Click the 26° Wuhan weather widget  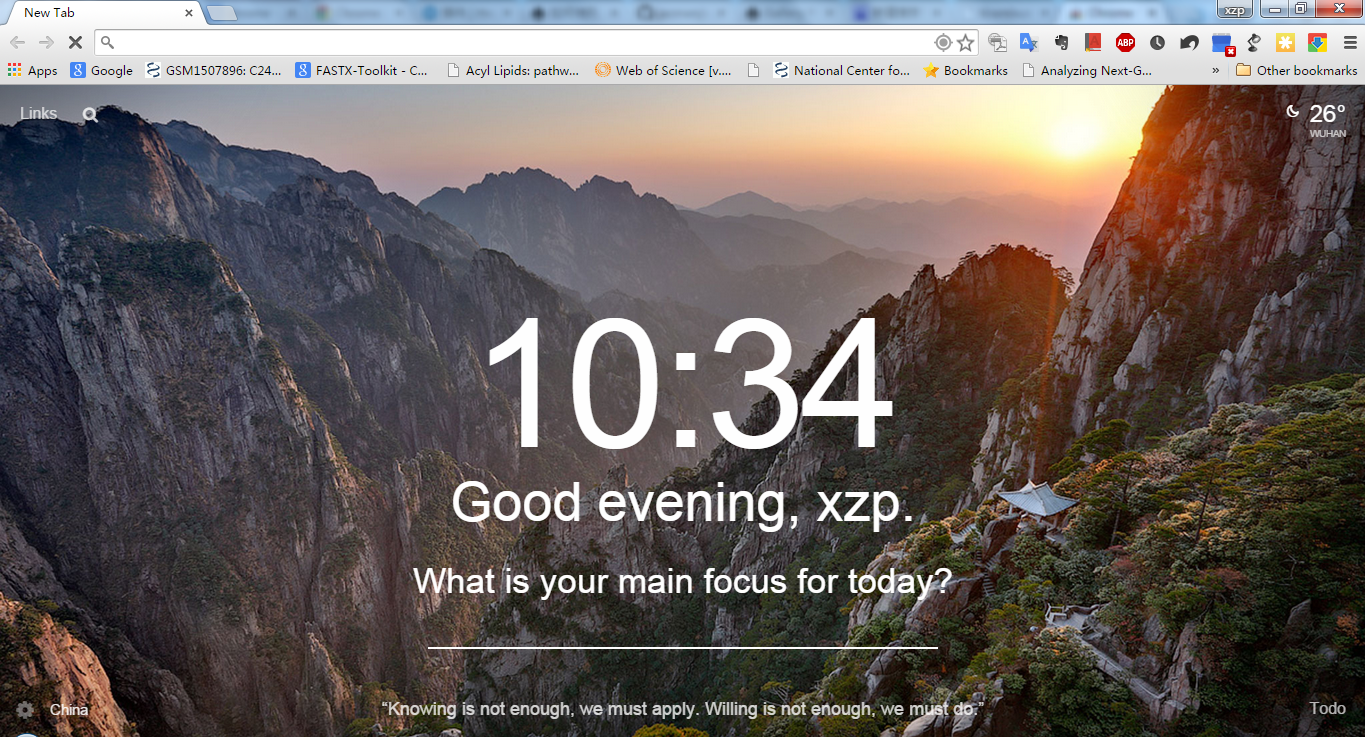pyautogui.click(x=1316, y=119)
